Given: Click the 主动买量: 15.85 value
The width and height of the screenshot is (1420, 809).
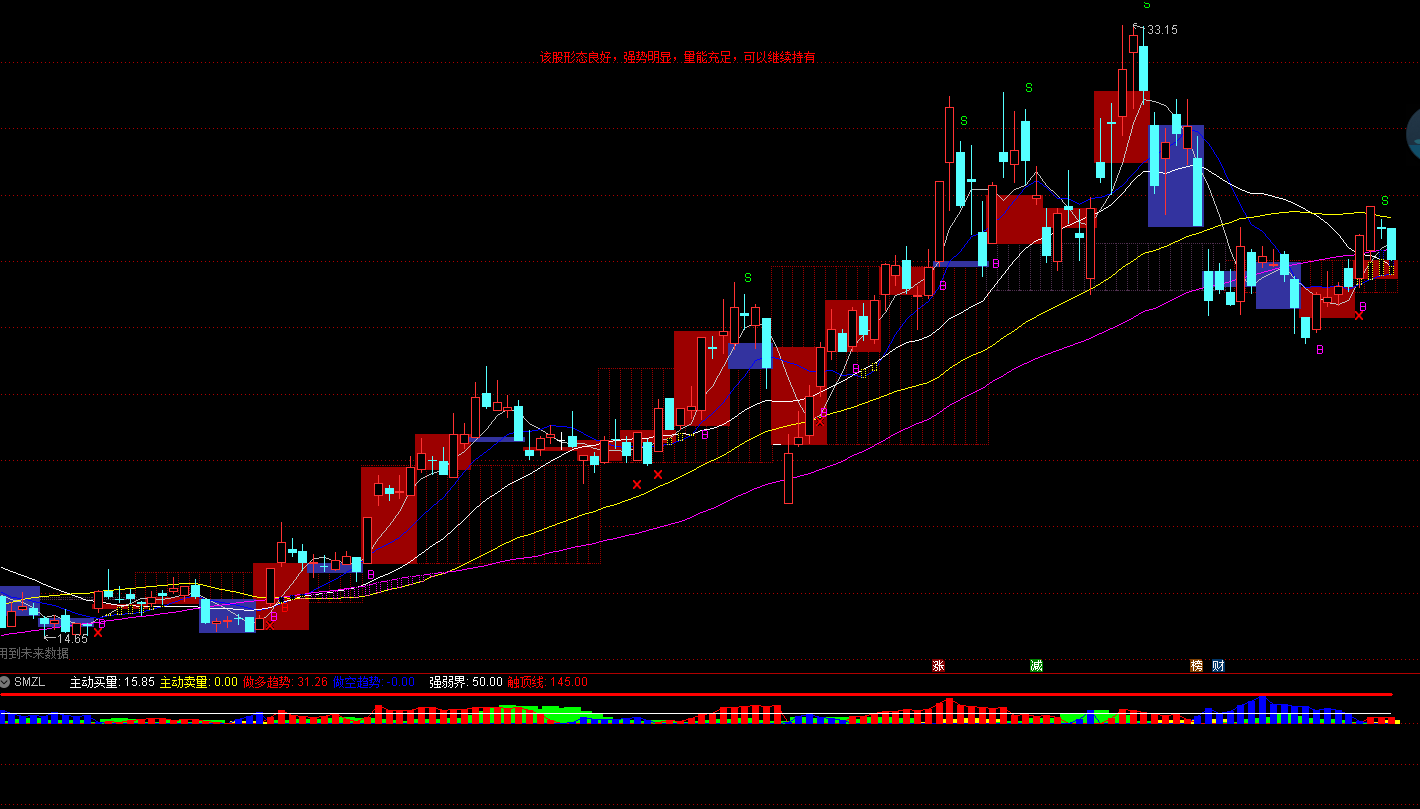Looking at the screenshot, I should point(112,682).
